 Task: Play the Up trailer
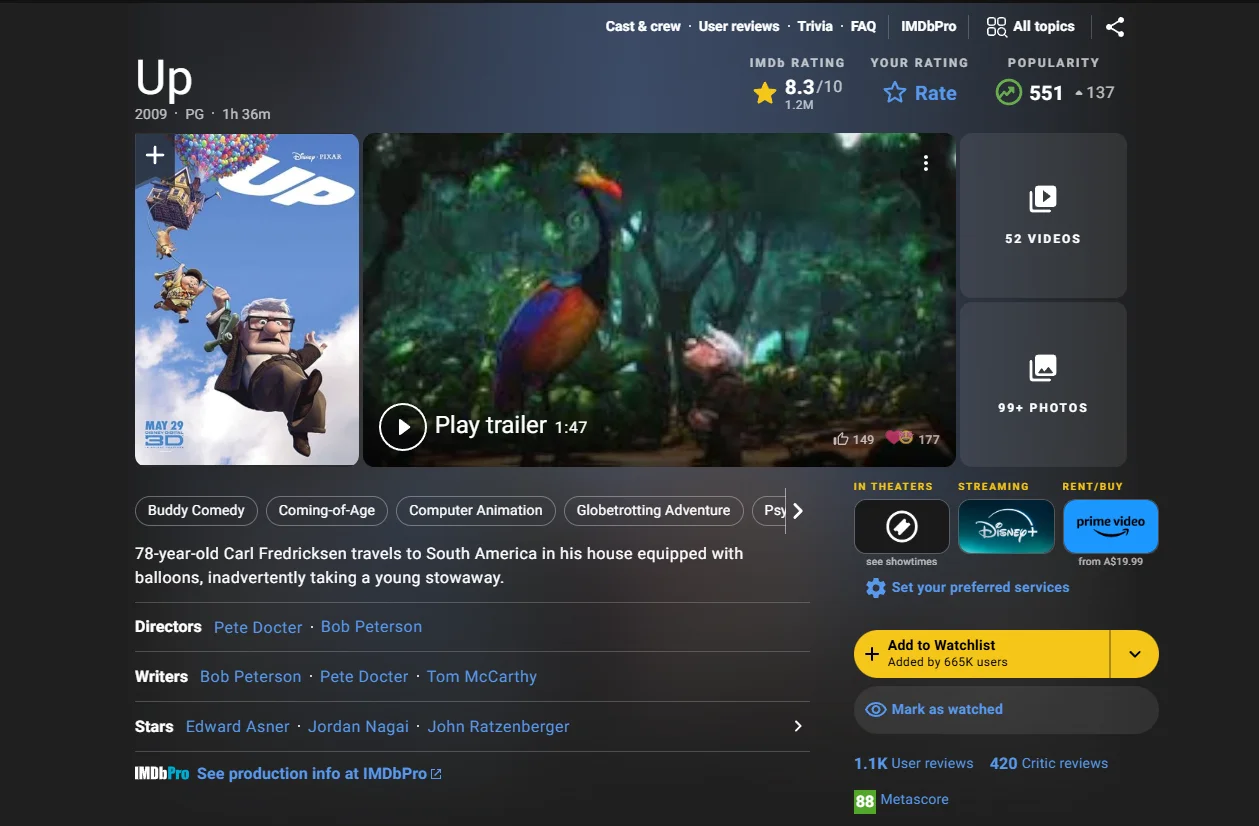coord(403,426)
